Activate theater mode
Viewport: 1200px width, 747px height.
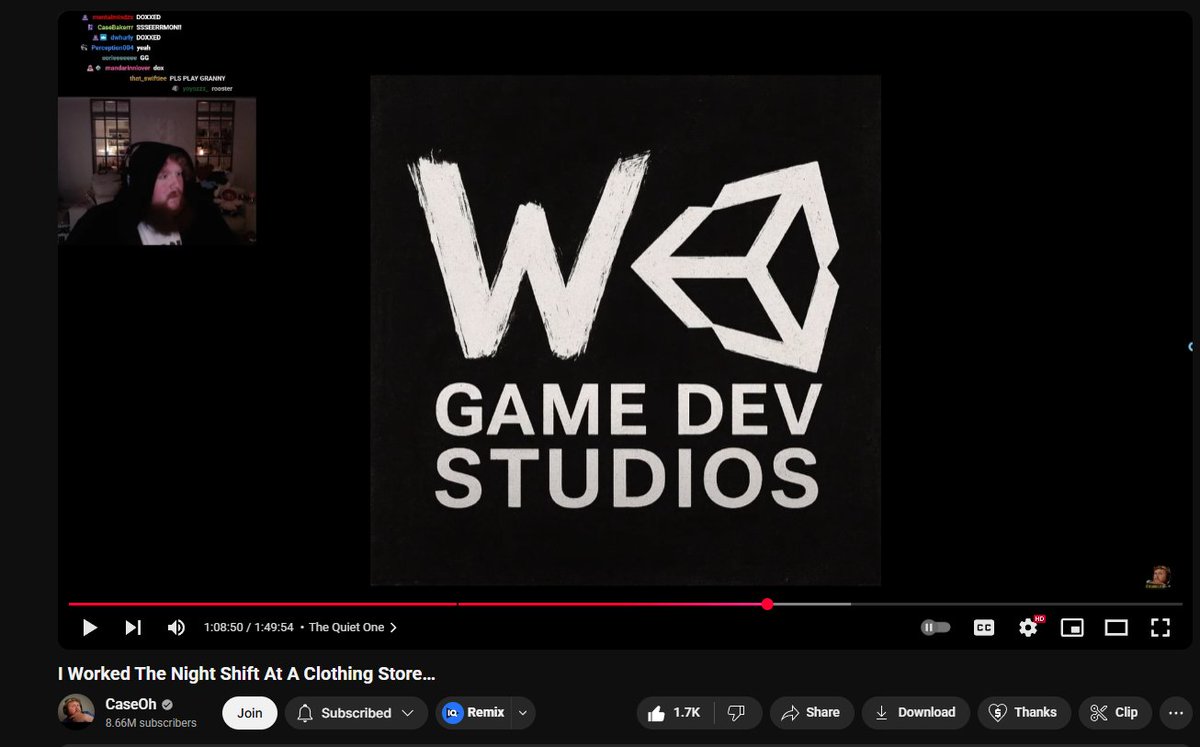1116,627
